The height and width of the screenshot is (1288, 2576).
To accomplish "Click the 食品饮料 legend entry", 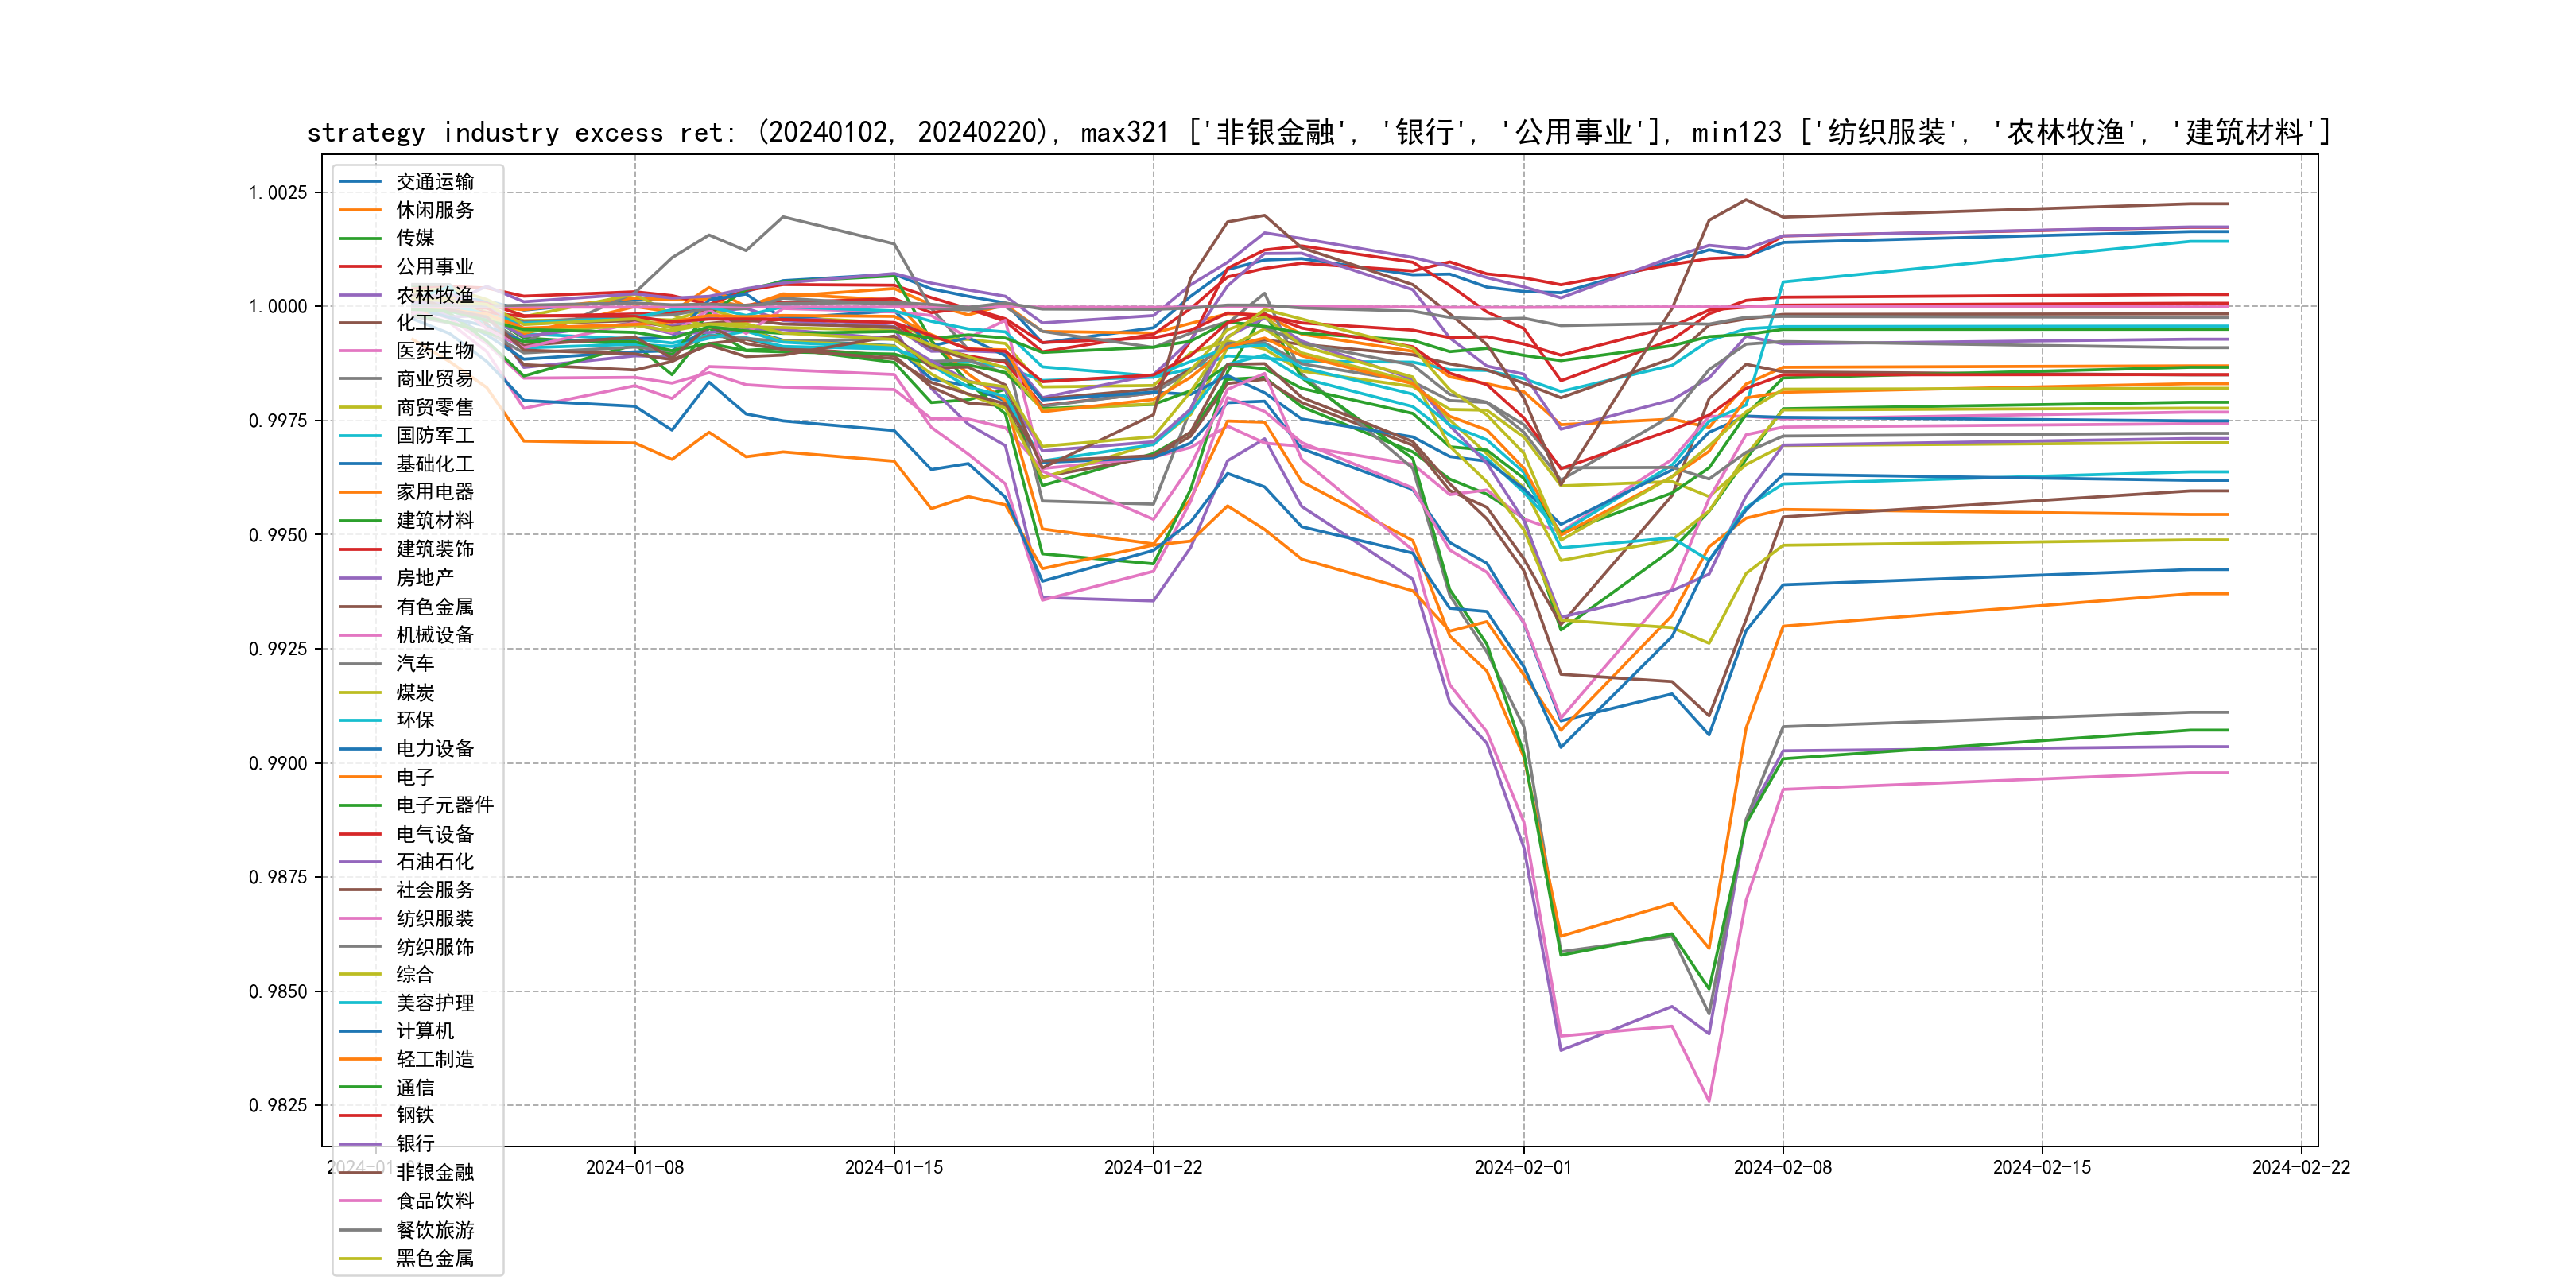I will point(434,1201).
